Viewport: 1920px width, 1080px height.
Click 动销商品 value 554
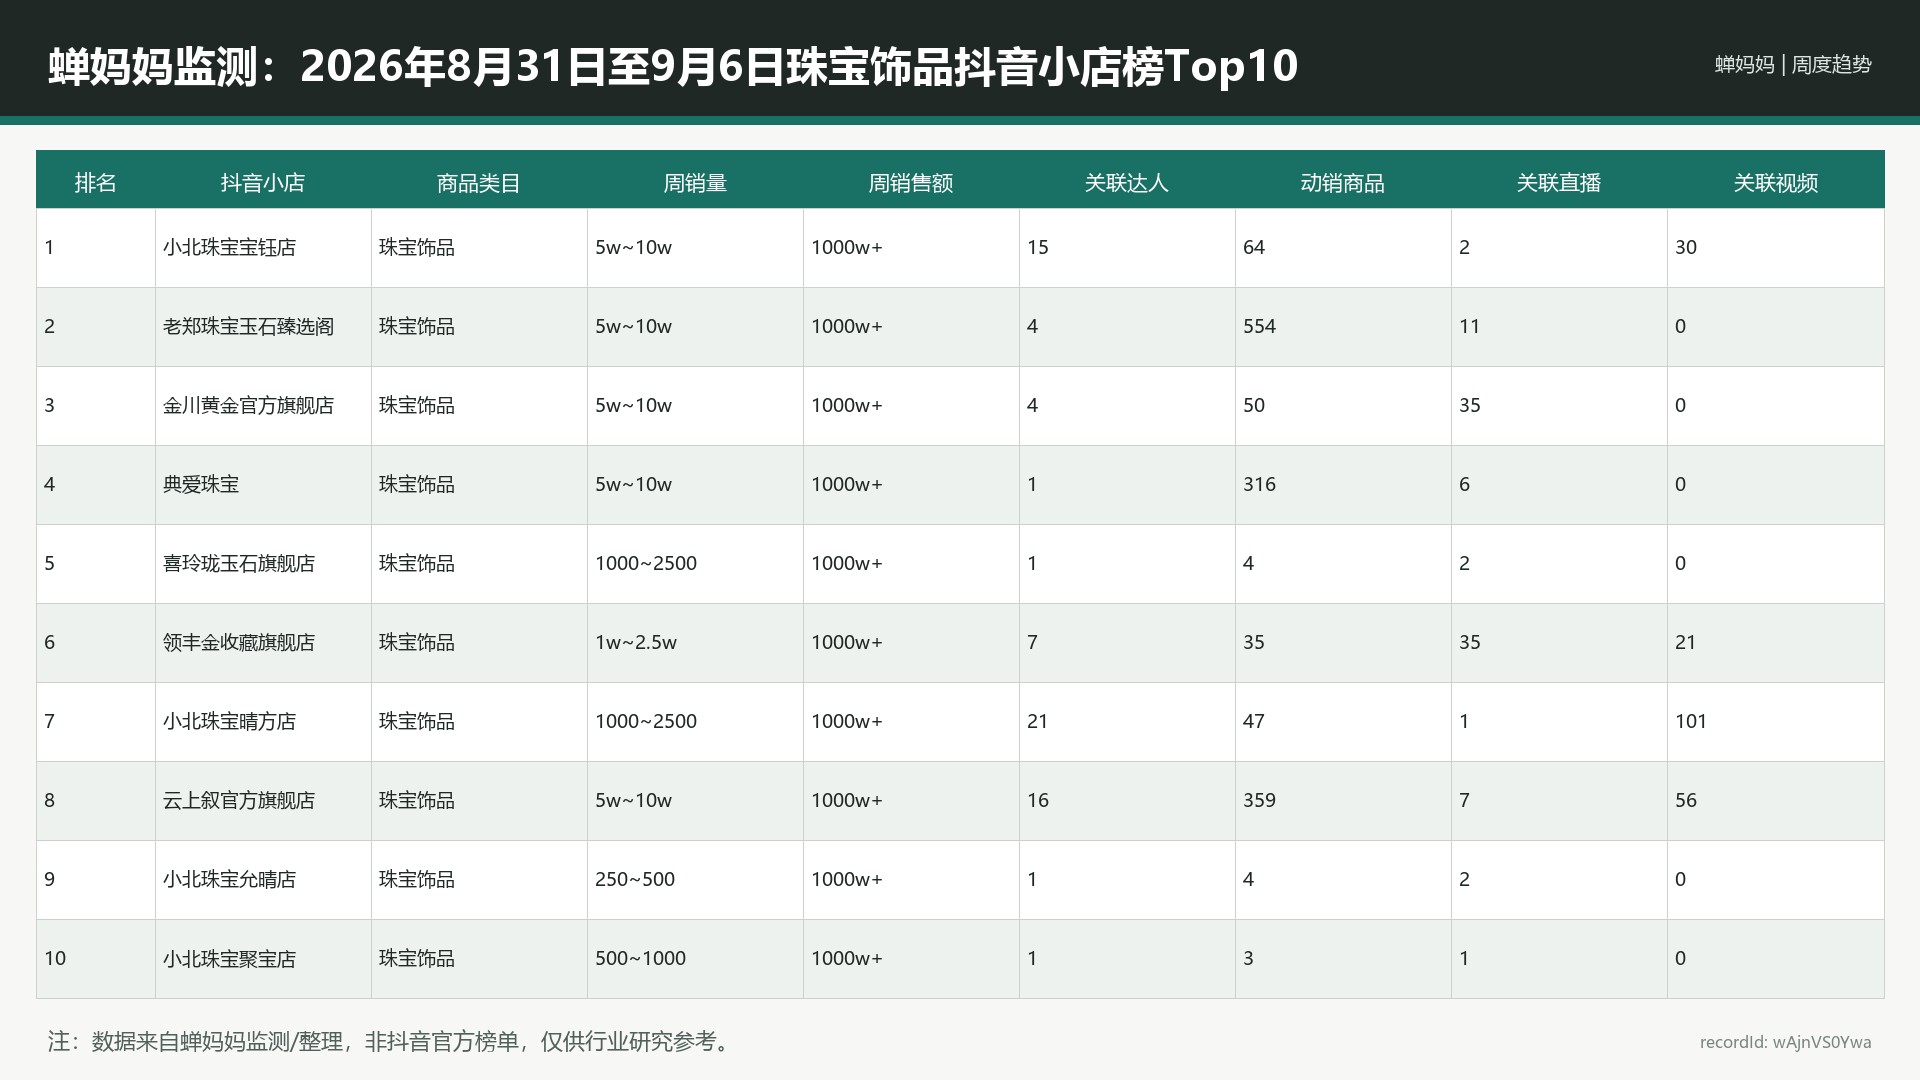coord(1260,326)
